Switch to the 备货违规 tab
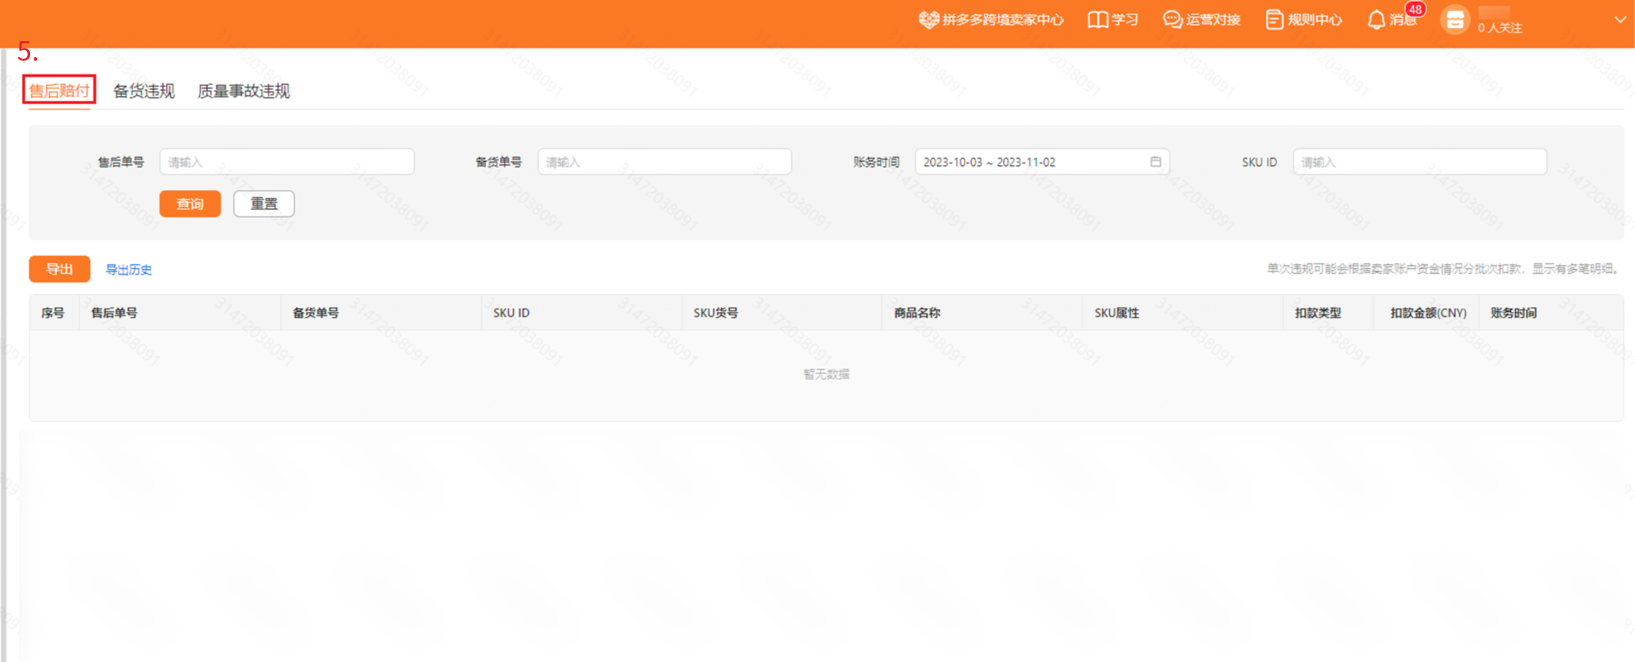The image size is (1635, 662). (x=144, y=91)
